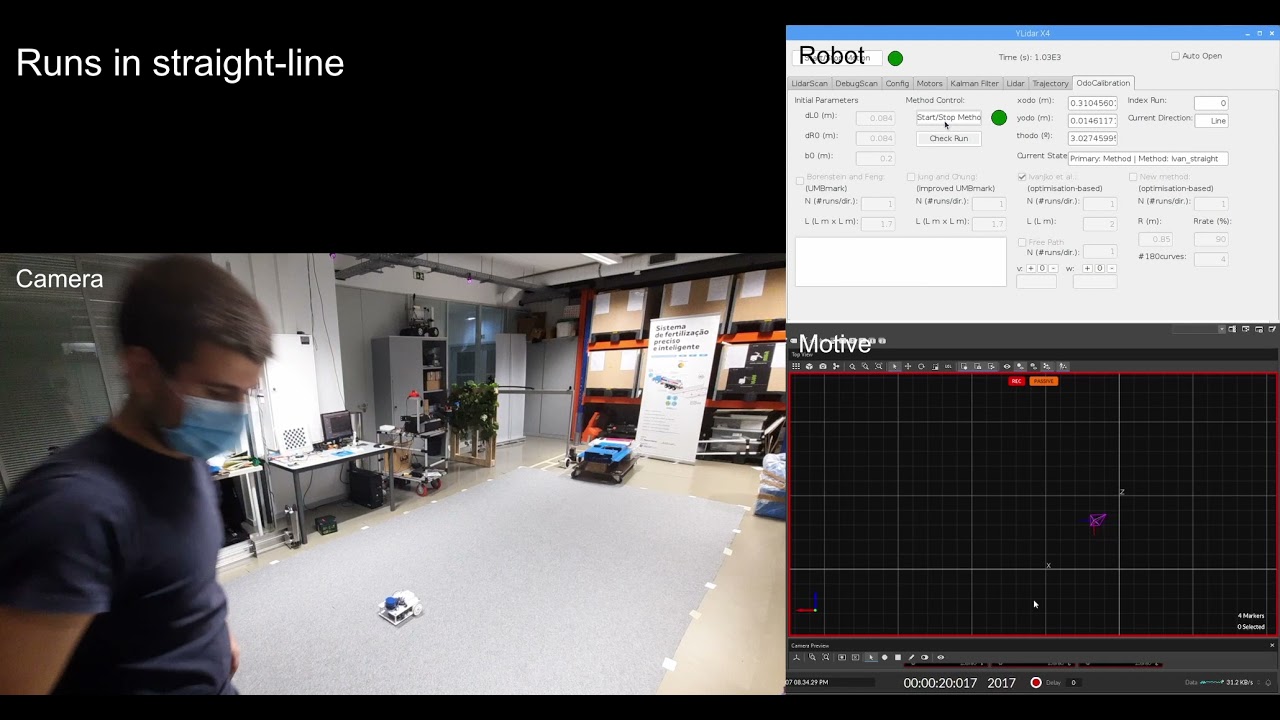Select the circle mask tool in Camera Preview
Viewport: 1280px width, 720px height.
[885, 657]
